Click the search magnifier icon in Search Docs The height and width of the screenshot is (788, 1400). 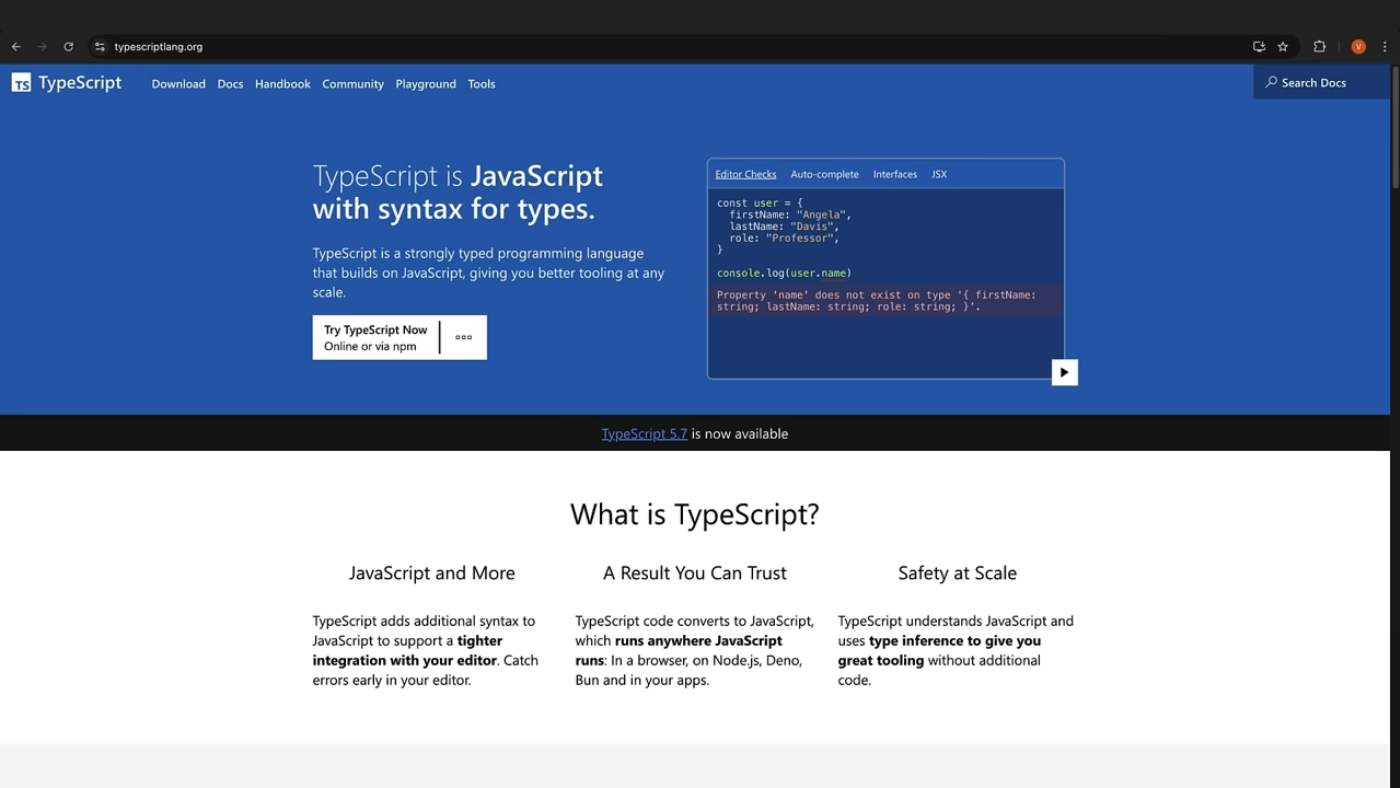coord(1271,82)
